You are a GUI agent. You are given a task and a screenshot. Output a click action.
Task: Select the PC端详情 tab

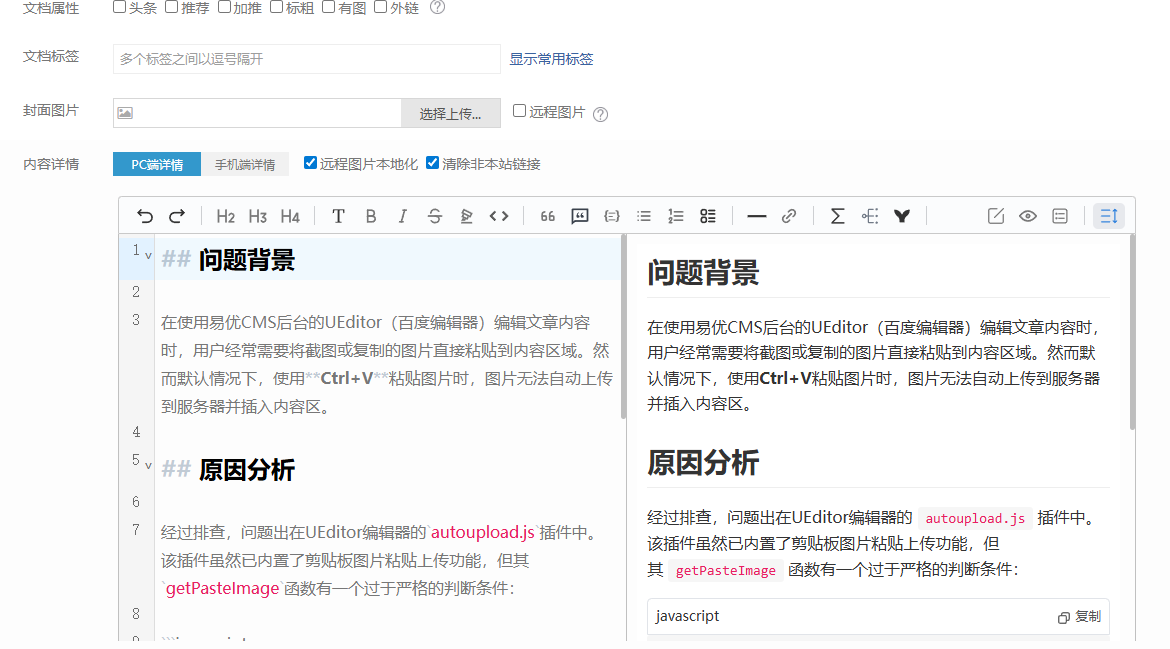(x=157, y=164)
